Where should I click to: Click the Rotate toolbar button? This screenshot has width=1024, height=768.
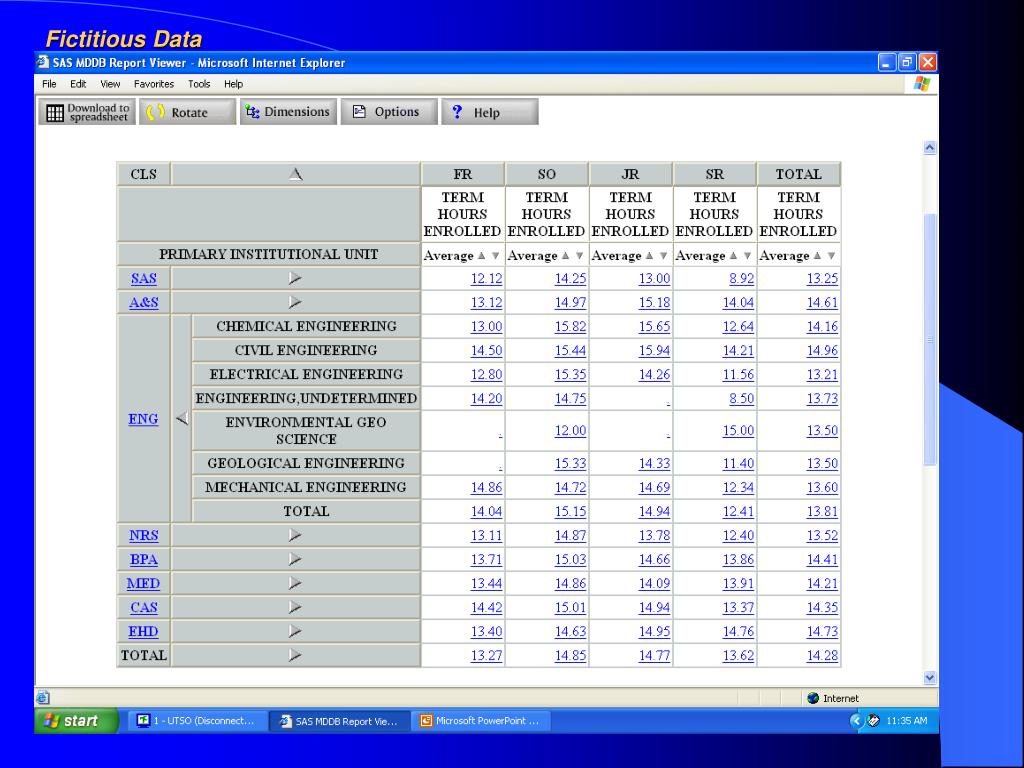[187, 112]
